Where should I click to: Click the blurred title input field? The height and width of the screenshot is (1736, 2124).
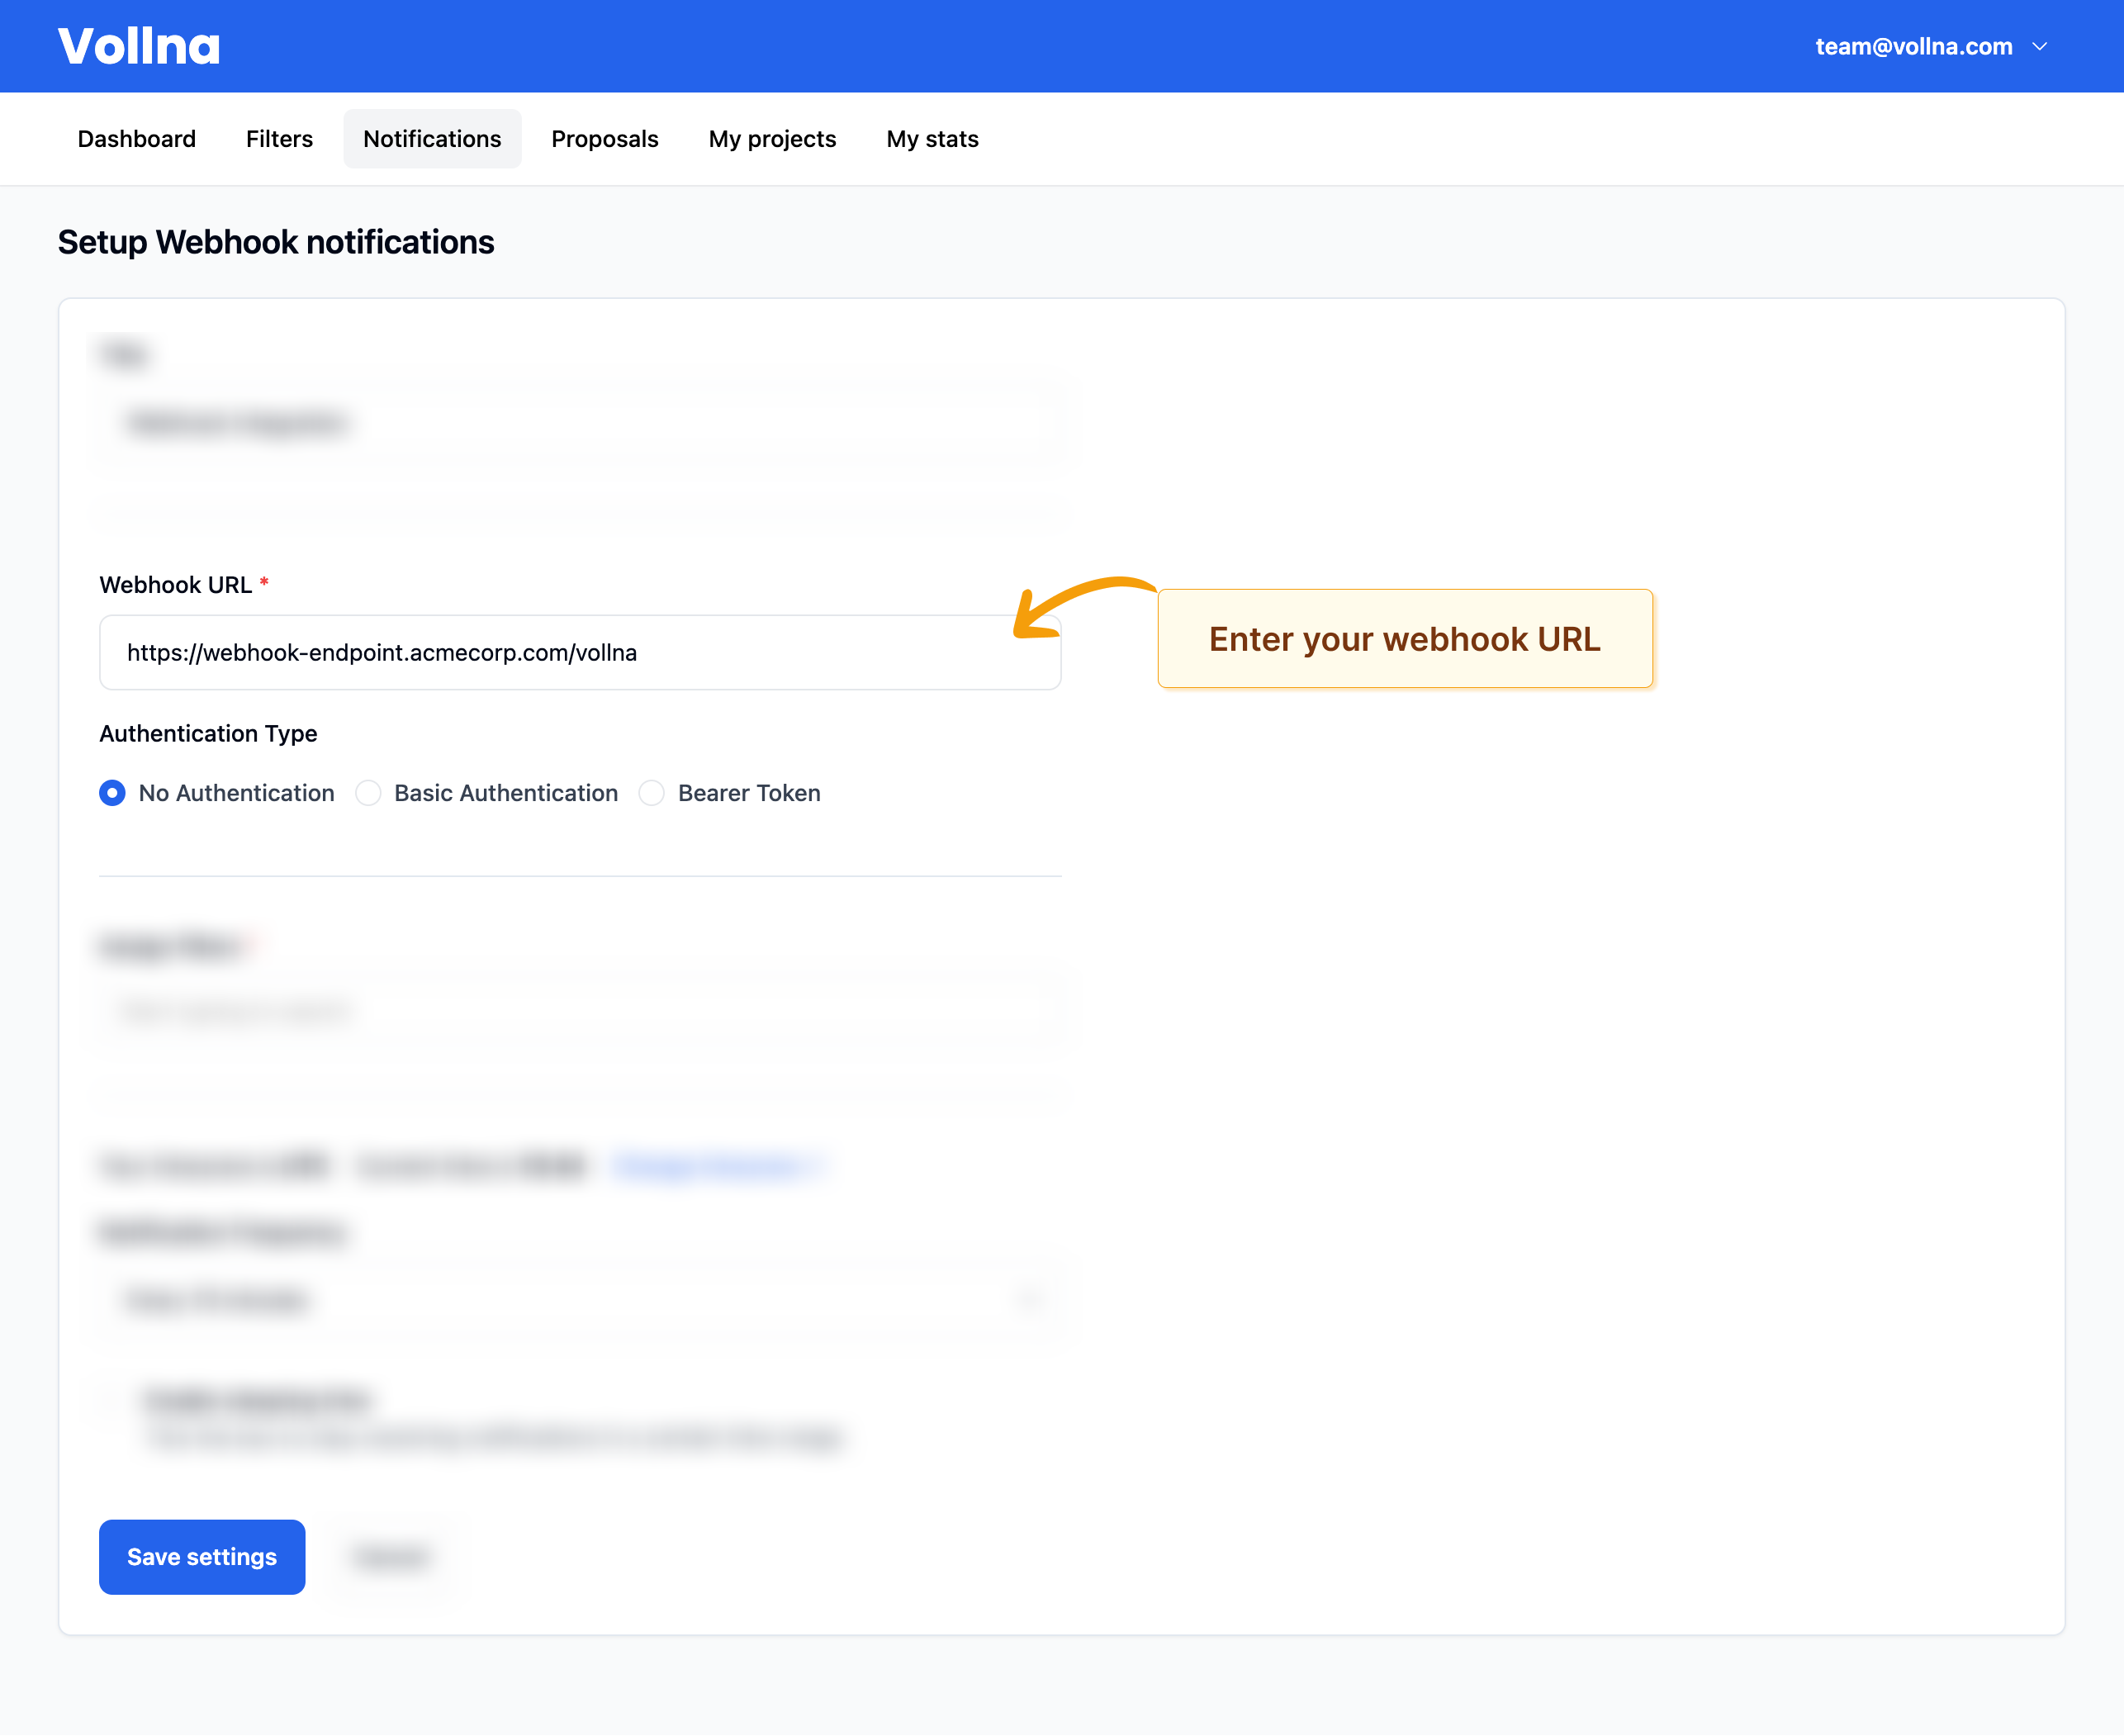pyautogui.click(x=579, y=423)
